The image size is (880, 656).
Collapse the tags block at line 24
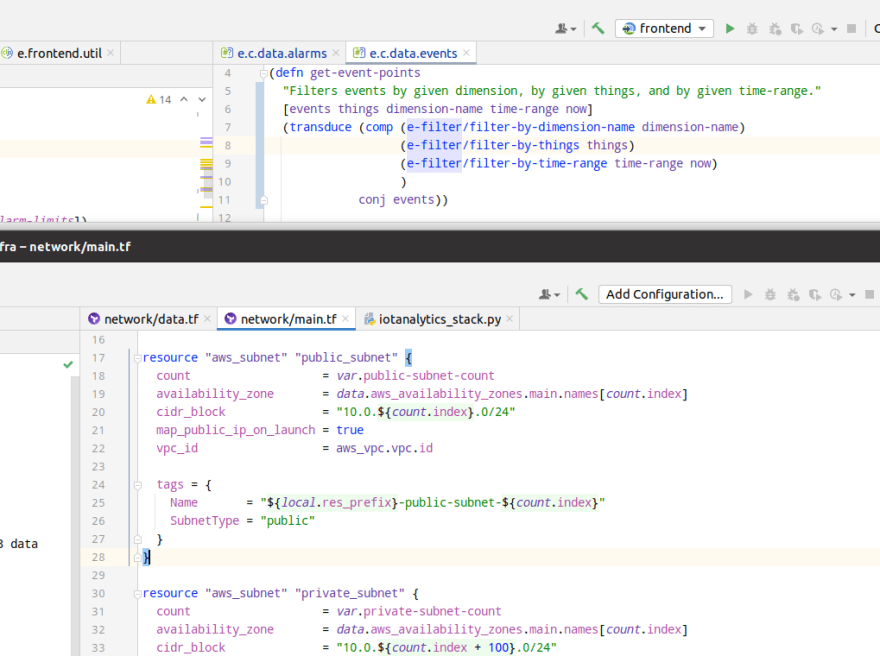[138, 485]
